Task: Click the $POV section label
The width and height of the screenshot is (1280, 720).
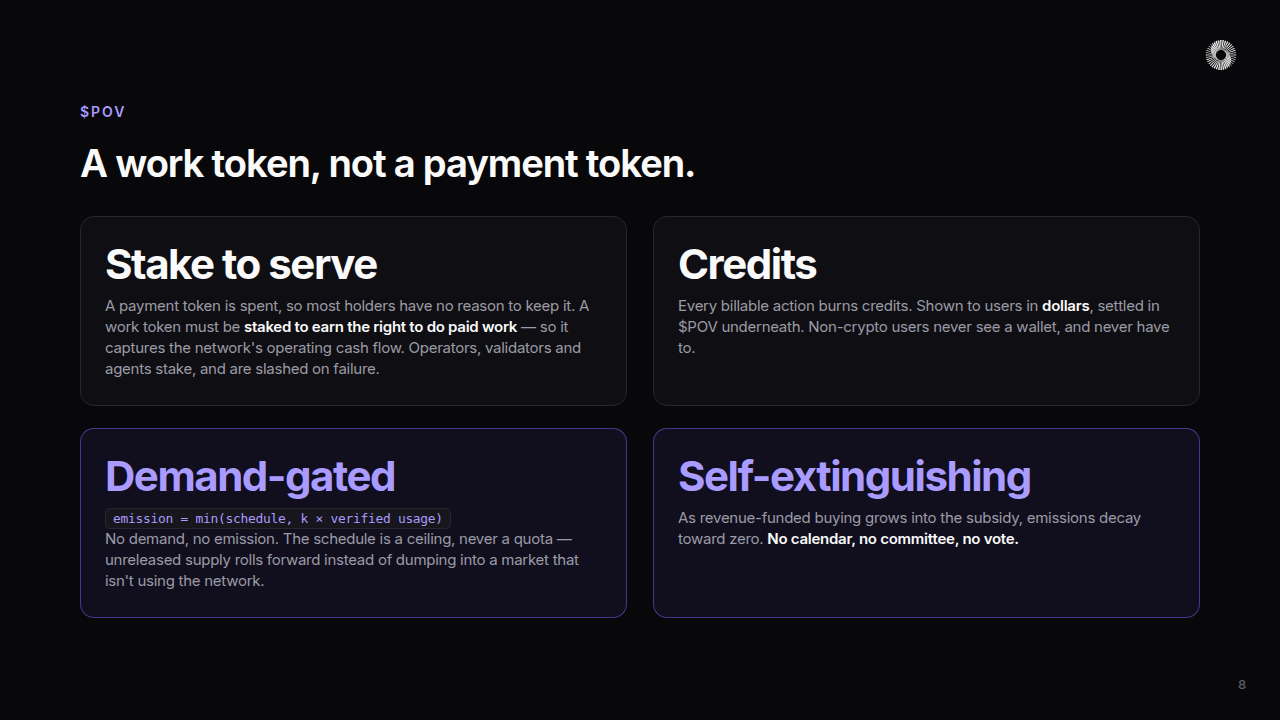Action: click(x=103, y=111)
